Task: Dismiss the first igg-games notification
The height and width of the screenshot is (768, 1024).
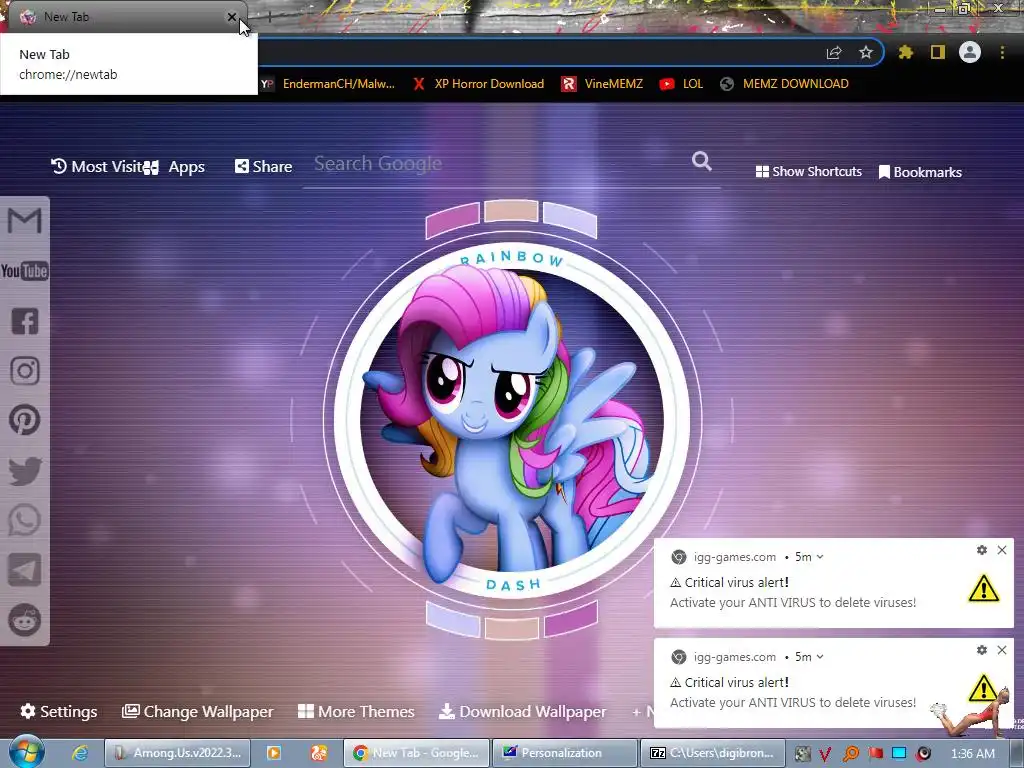Action: tap(1002, 551)
